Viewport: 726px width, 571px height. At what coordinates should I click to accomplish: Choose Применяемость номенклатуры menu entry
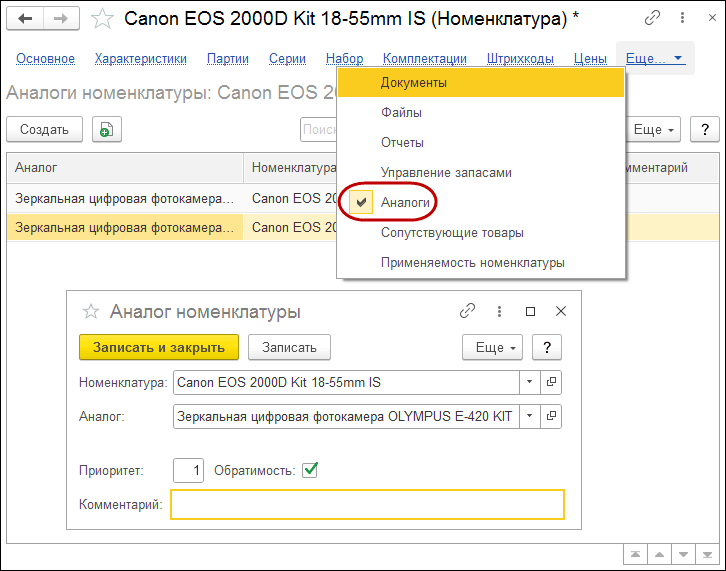point(481,263)
